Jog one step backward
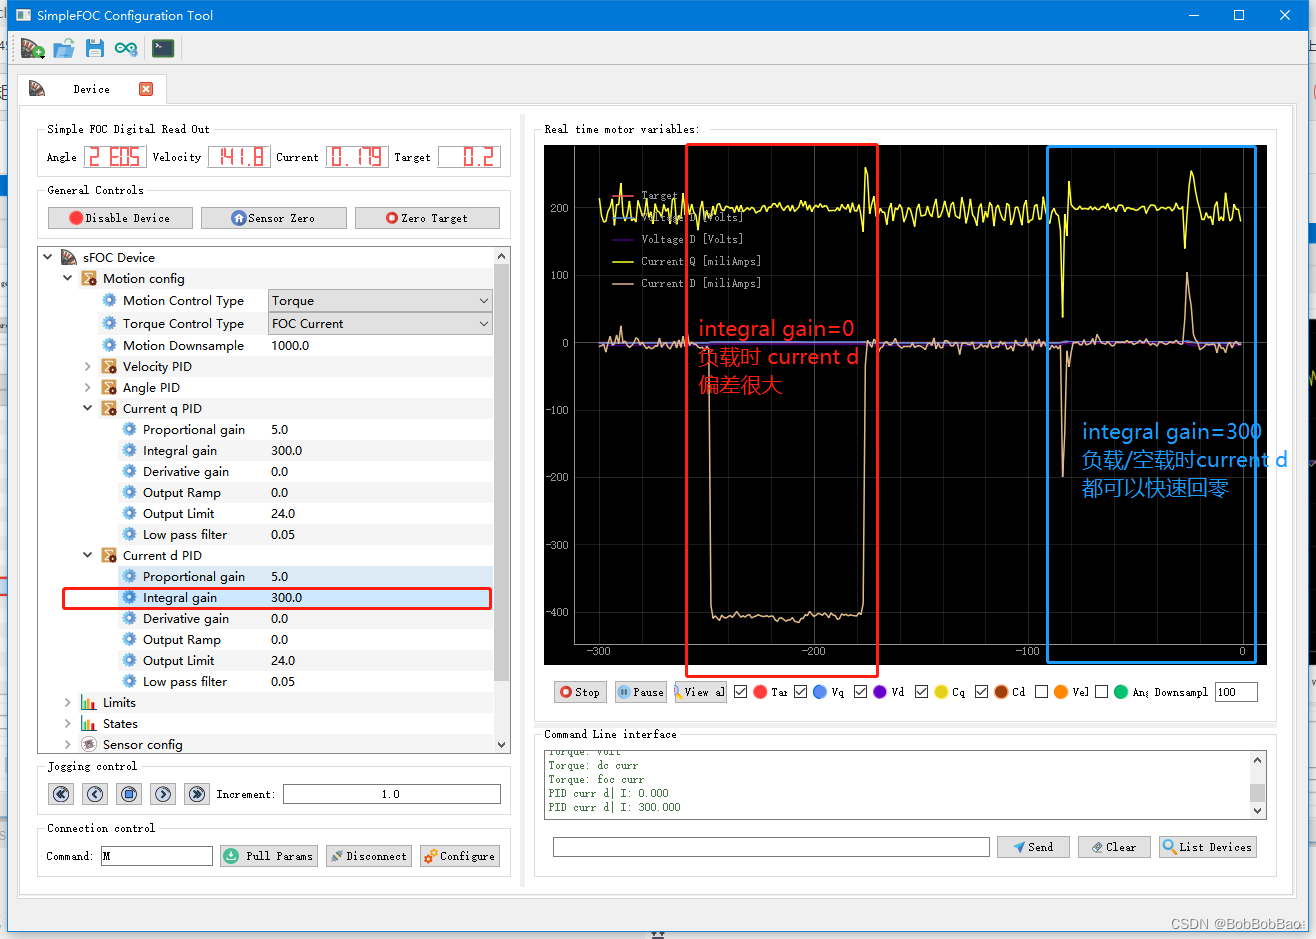 pos(95,794)
